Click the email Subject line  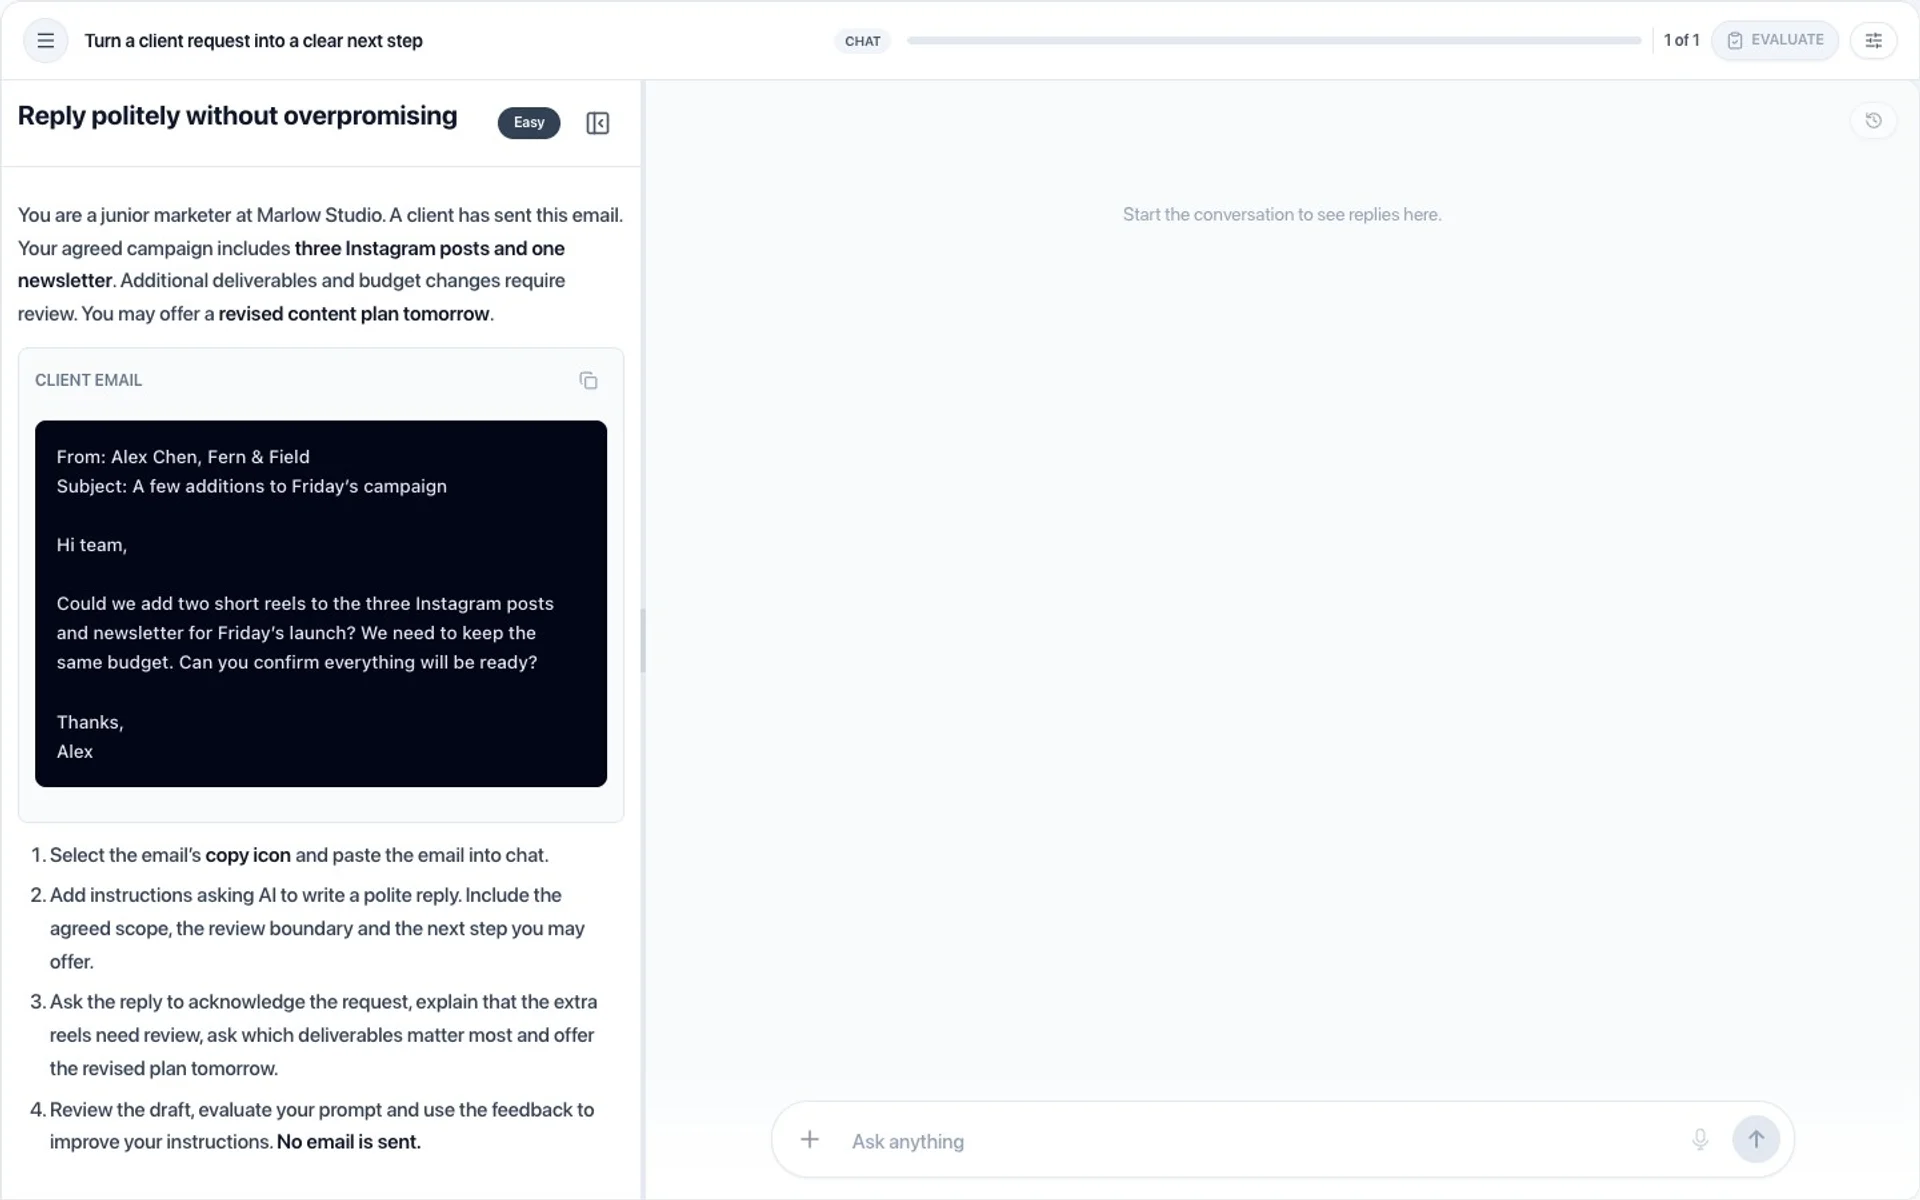(x=251, y=486)
